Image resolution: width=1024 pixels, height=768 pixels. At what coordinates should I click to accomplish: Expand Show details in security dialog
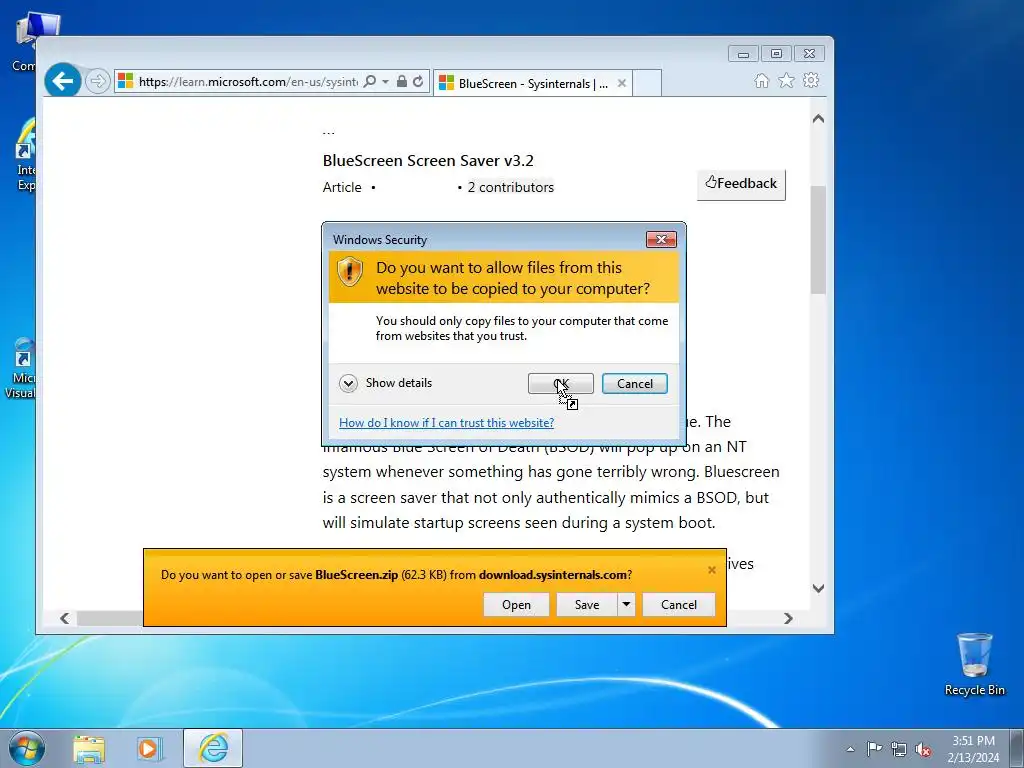click(386, 383)
